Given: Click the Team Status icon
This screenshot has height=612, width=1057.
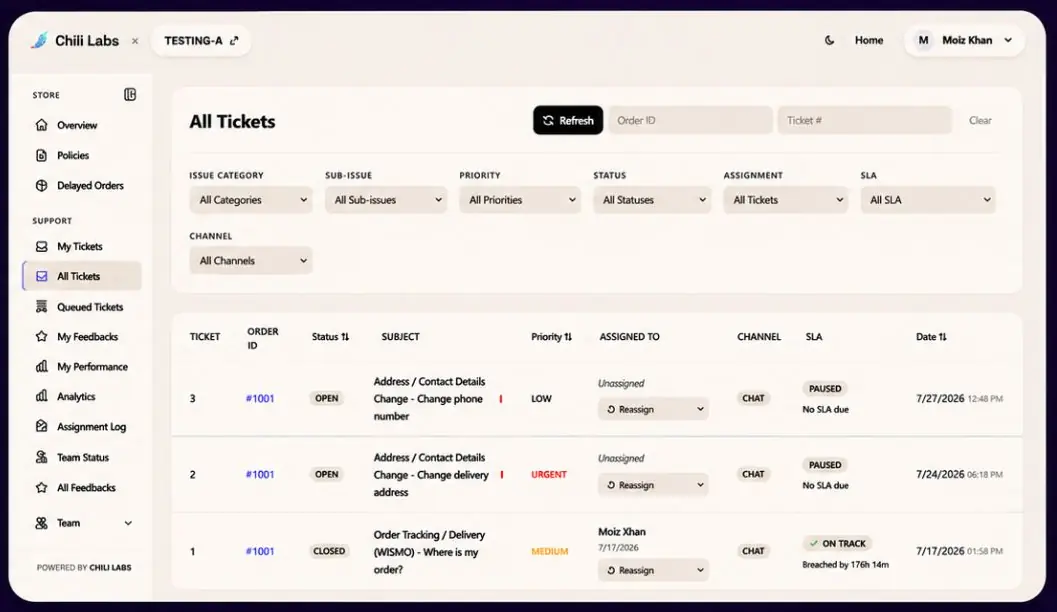Looking at the screenshot, I should pyautogui.click(x=42, y=457).
